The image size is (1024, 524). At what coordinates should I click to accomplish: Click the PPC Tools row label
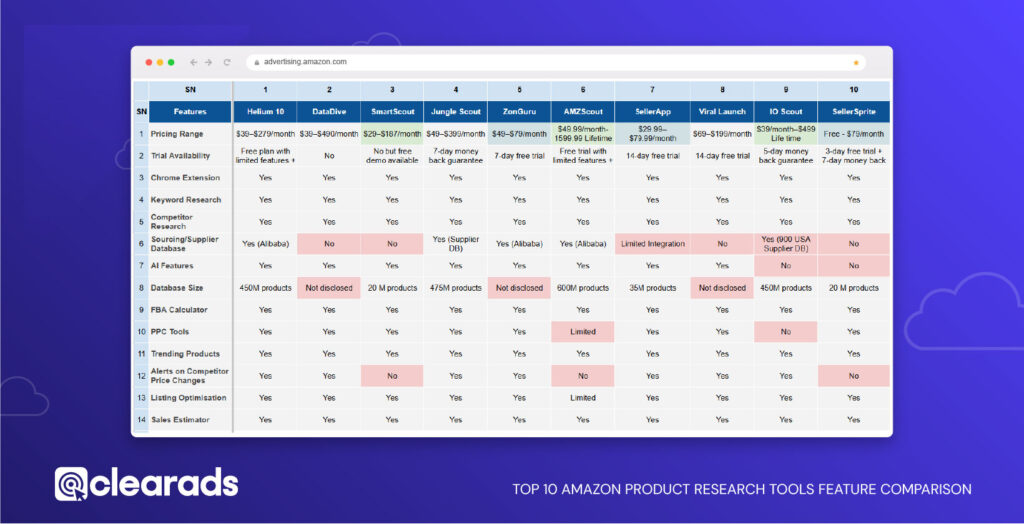190,332
